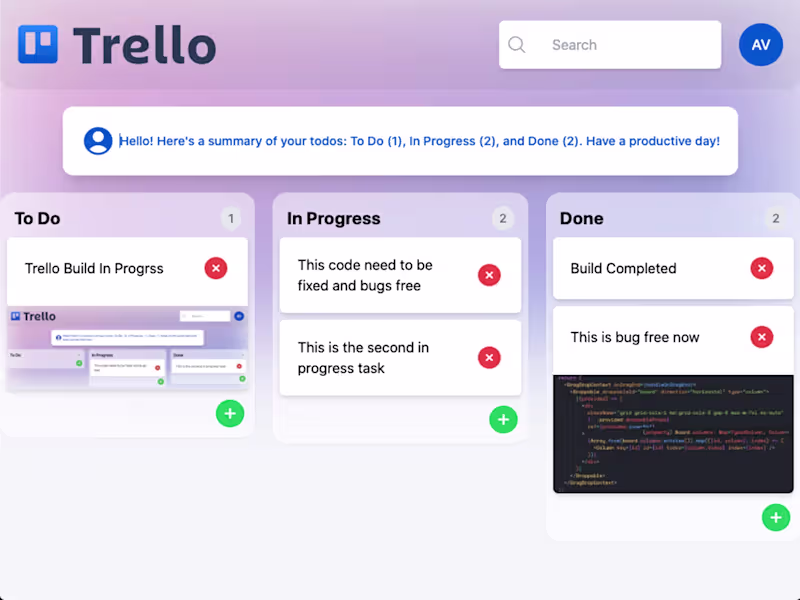Screen dimensions: 800x600
Task: Click the user icon in summary banner
Action: point(98,141)
